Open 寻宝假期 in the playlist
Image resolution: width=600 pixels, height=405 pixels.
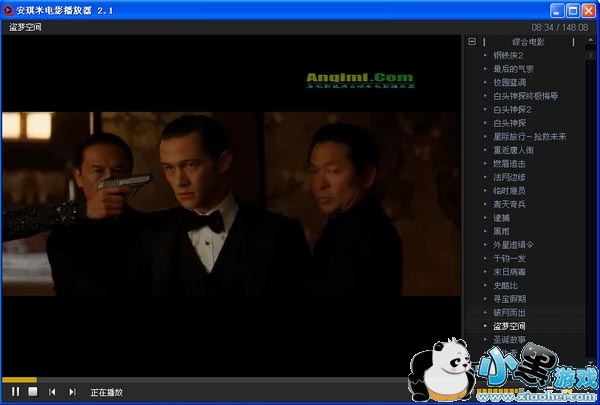tap(509, 299)
